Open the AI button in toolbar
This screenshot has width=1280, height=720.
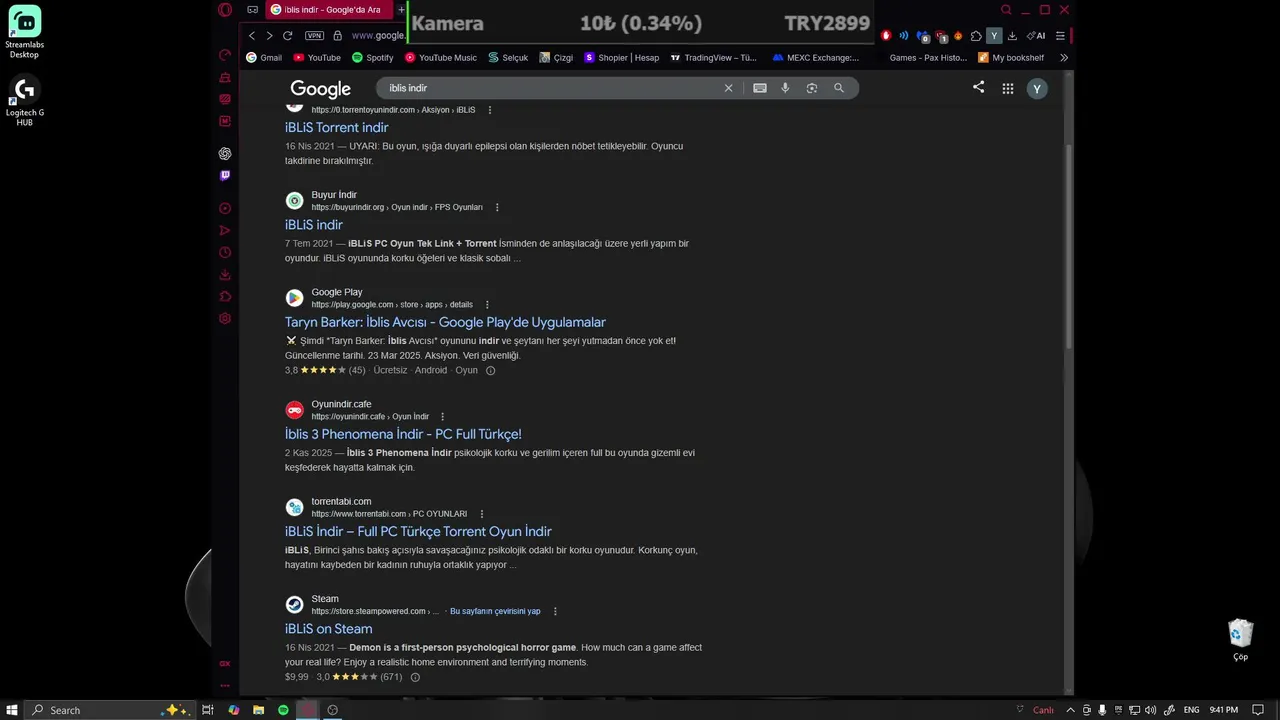click(x=1036, y=36)
